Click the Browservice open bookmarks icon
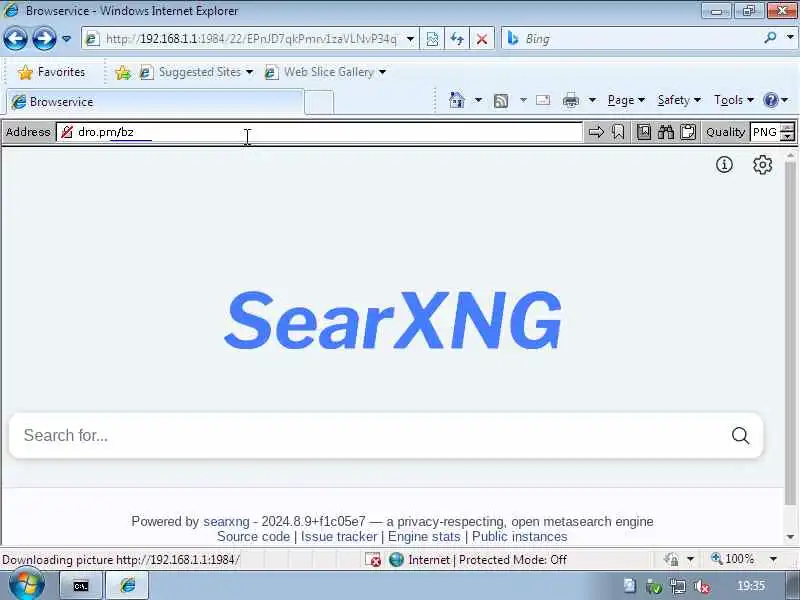Viewport: 800px width, 600px height. pyautogui.click(x=644, y=132)
